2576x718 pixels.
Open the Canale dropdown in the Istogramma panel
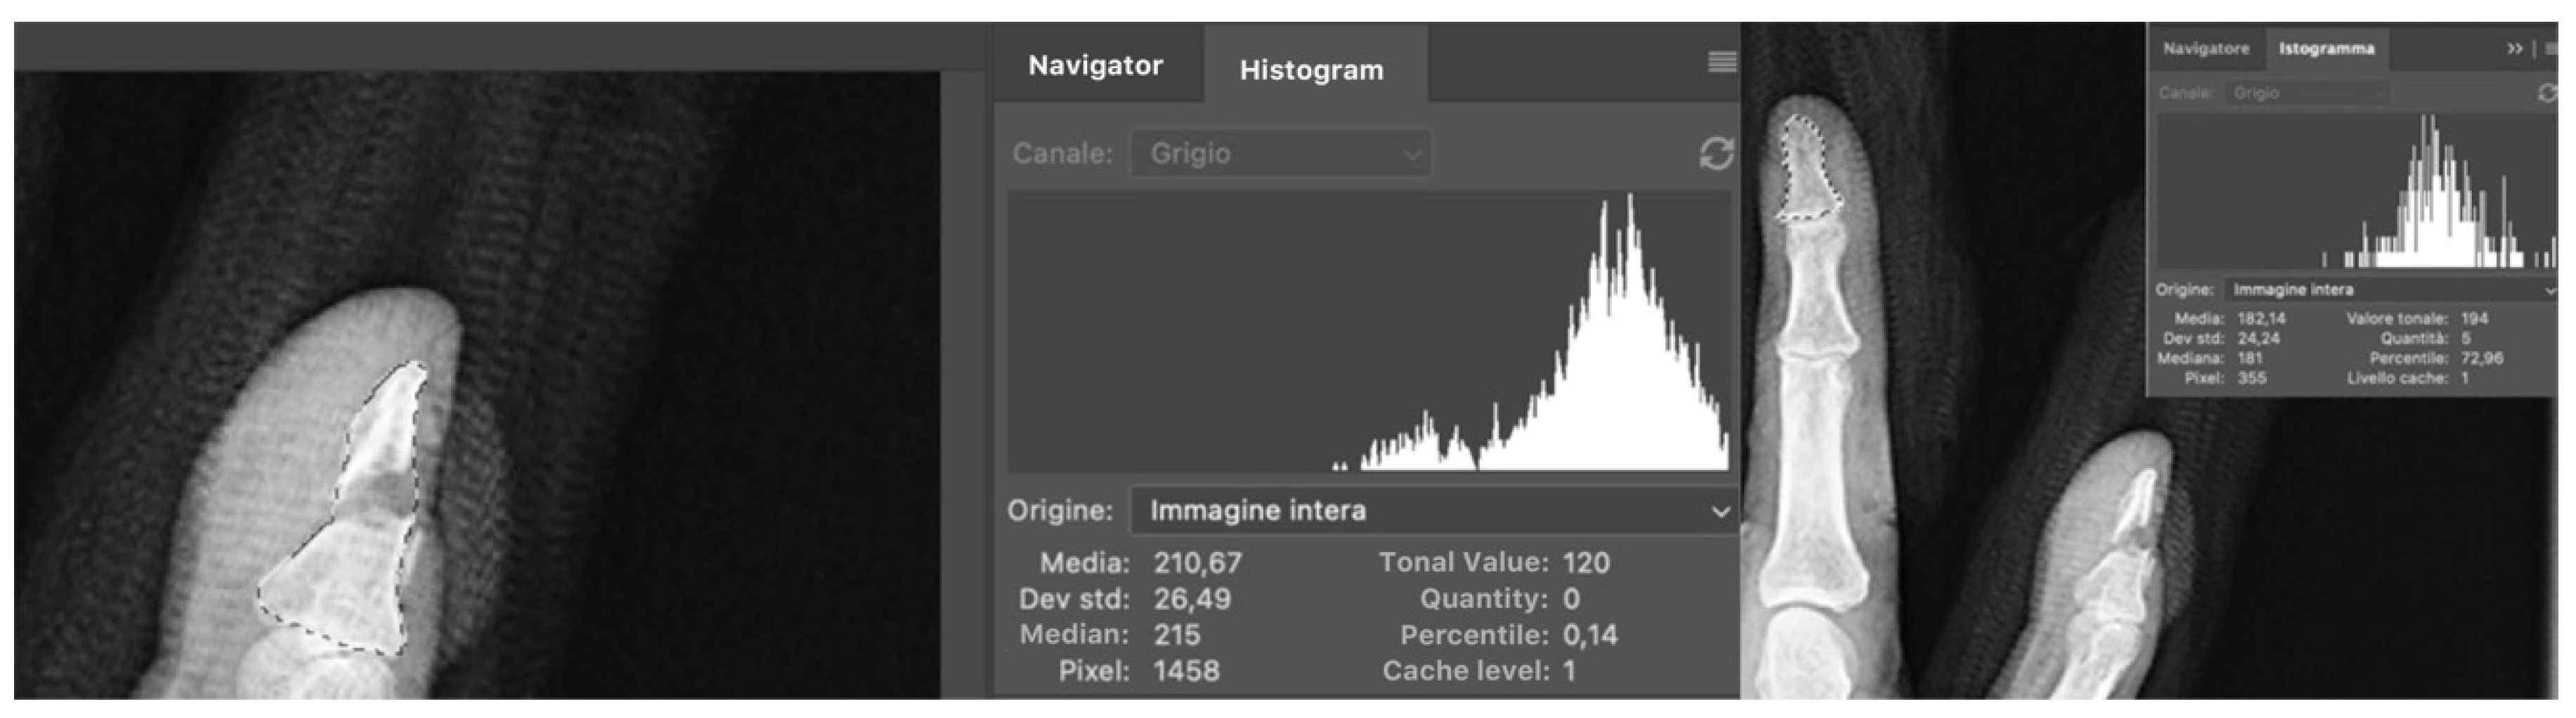click(x=2306, y=93)
